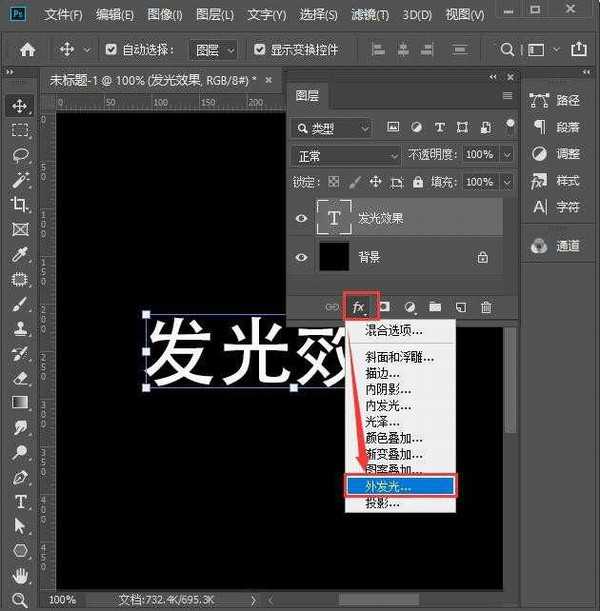Select the Horizontal Type tool
Screen dimensions: 600x611
(x=19, y=501)
